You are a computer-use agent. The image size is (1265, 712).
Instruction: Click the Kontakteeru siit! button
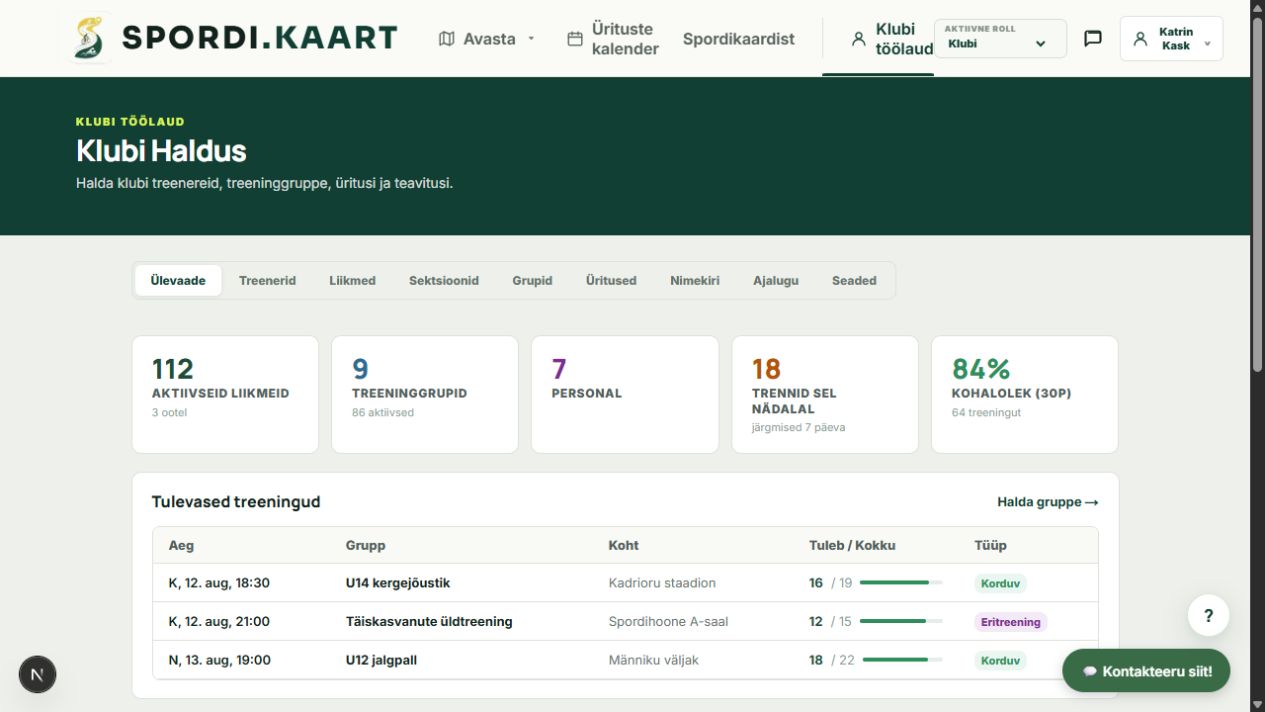[x=1146, y=671]
